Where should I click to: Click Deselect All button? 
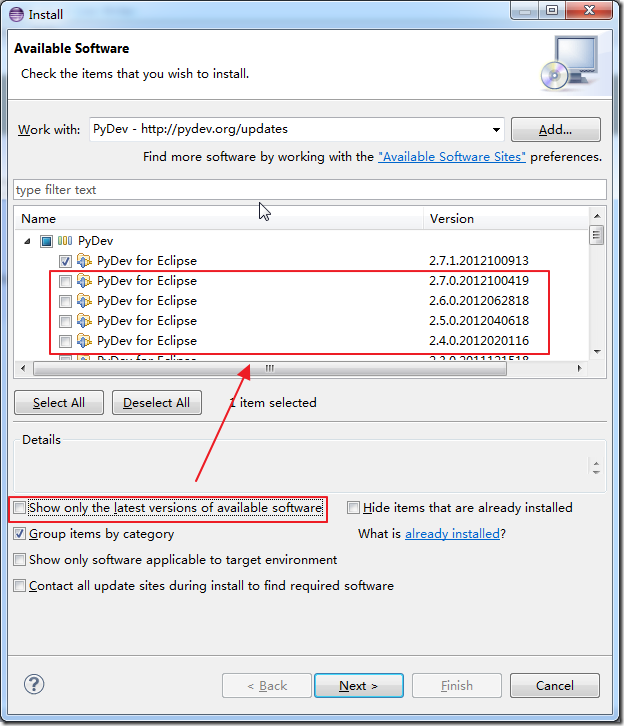tap(156, 402)
